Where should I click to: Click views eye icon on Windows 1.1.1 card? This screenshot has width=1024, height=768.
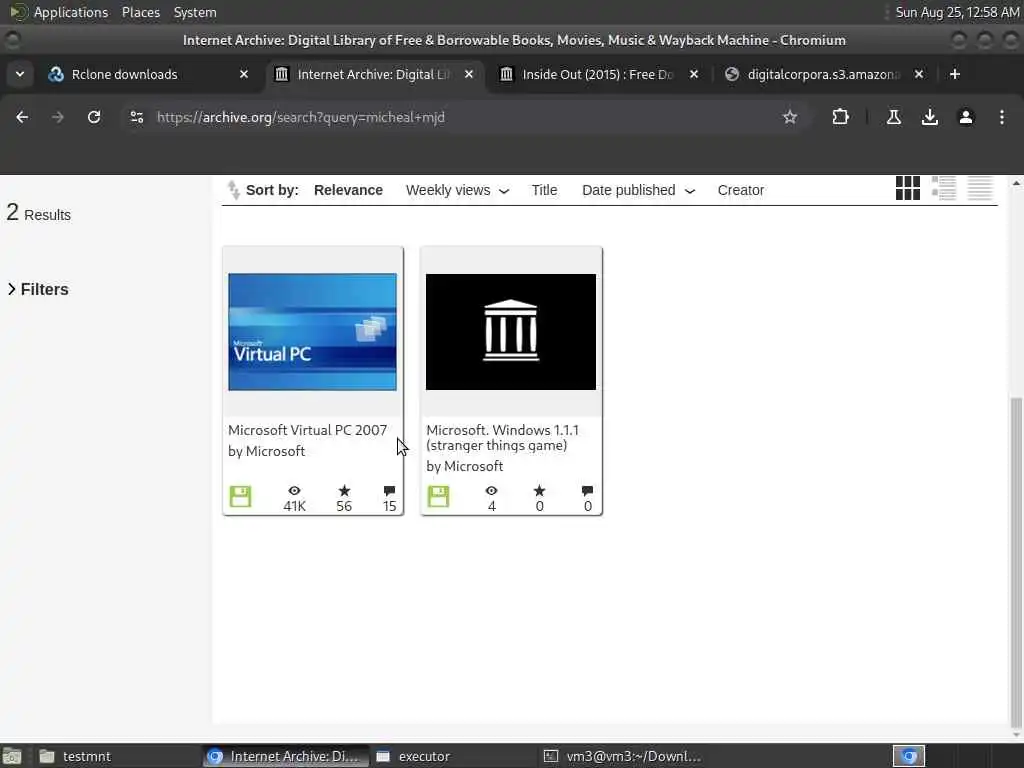pyautogui.click(x=492, y=490)
